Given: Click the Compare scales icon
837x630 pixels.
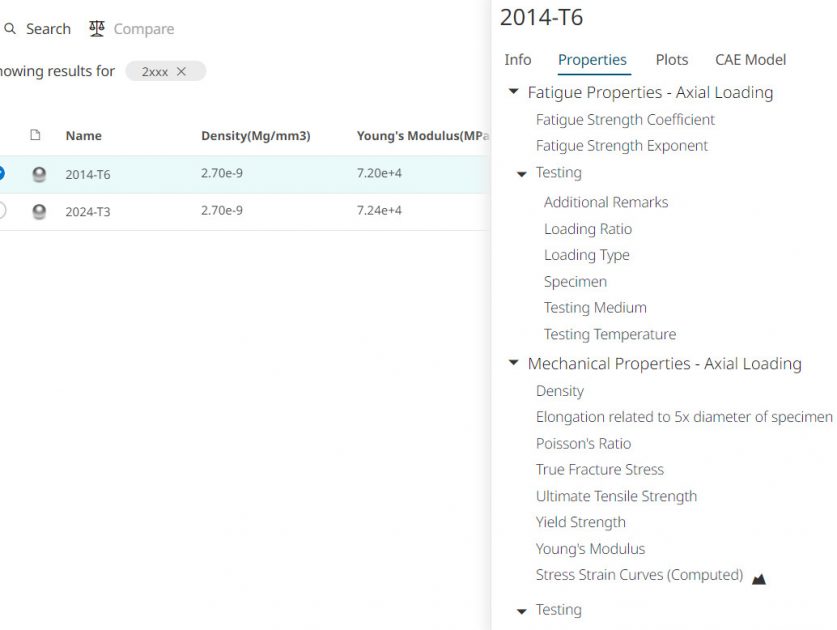Looking at the screenshot, I should (x=97, y=29).
